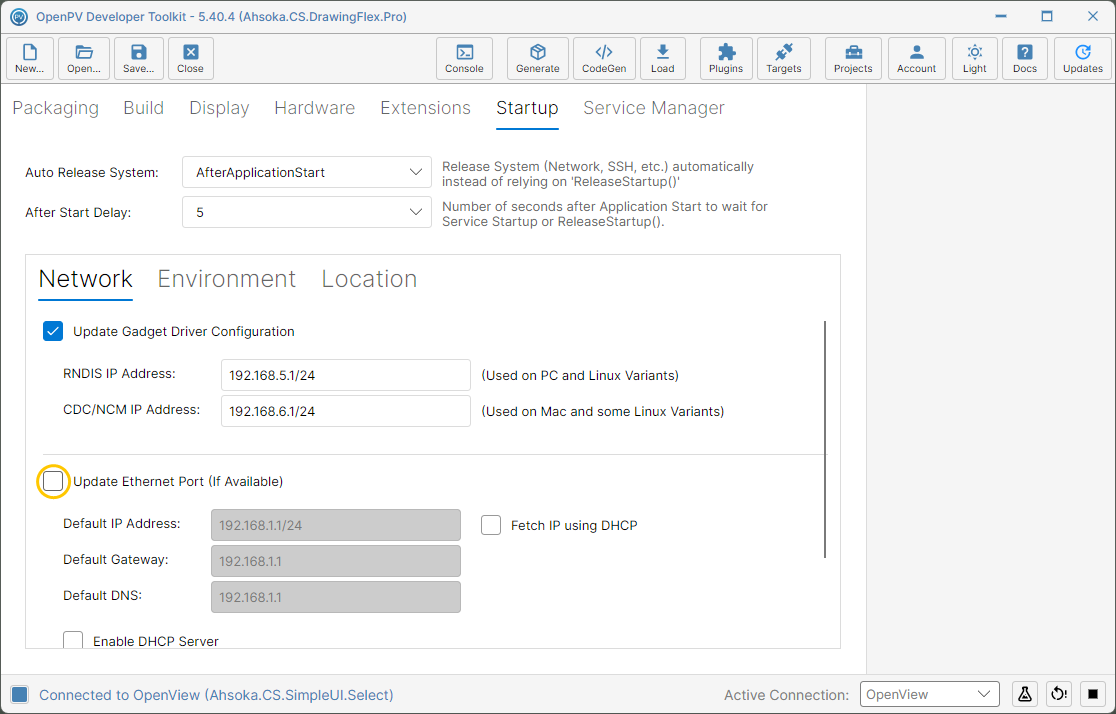
Task: Open the Targets toolbar icon
Action: (784, 58)
